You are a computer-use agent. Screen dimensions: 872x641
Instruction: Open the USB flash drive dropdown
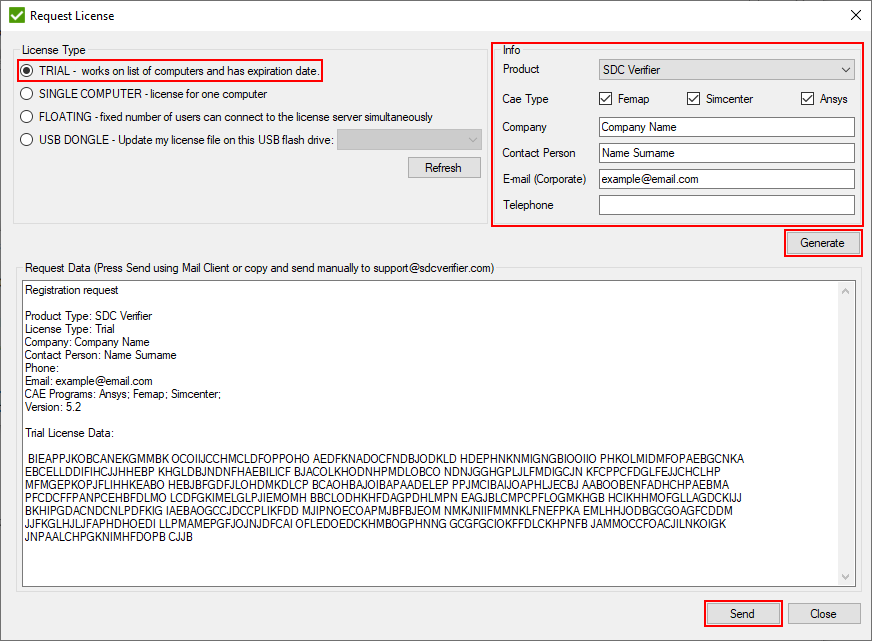409,140
